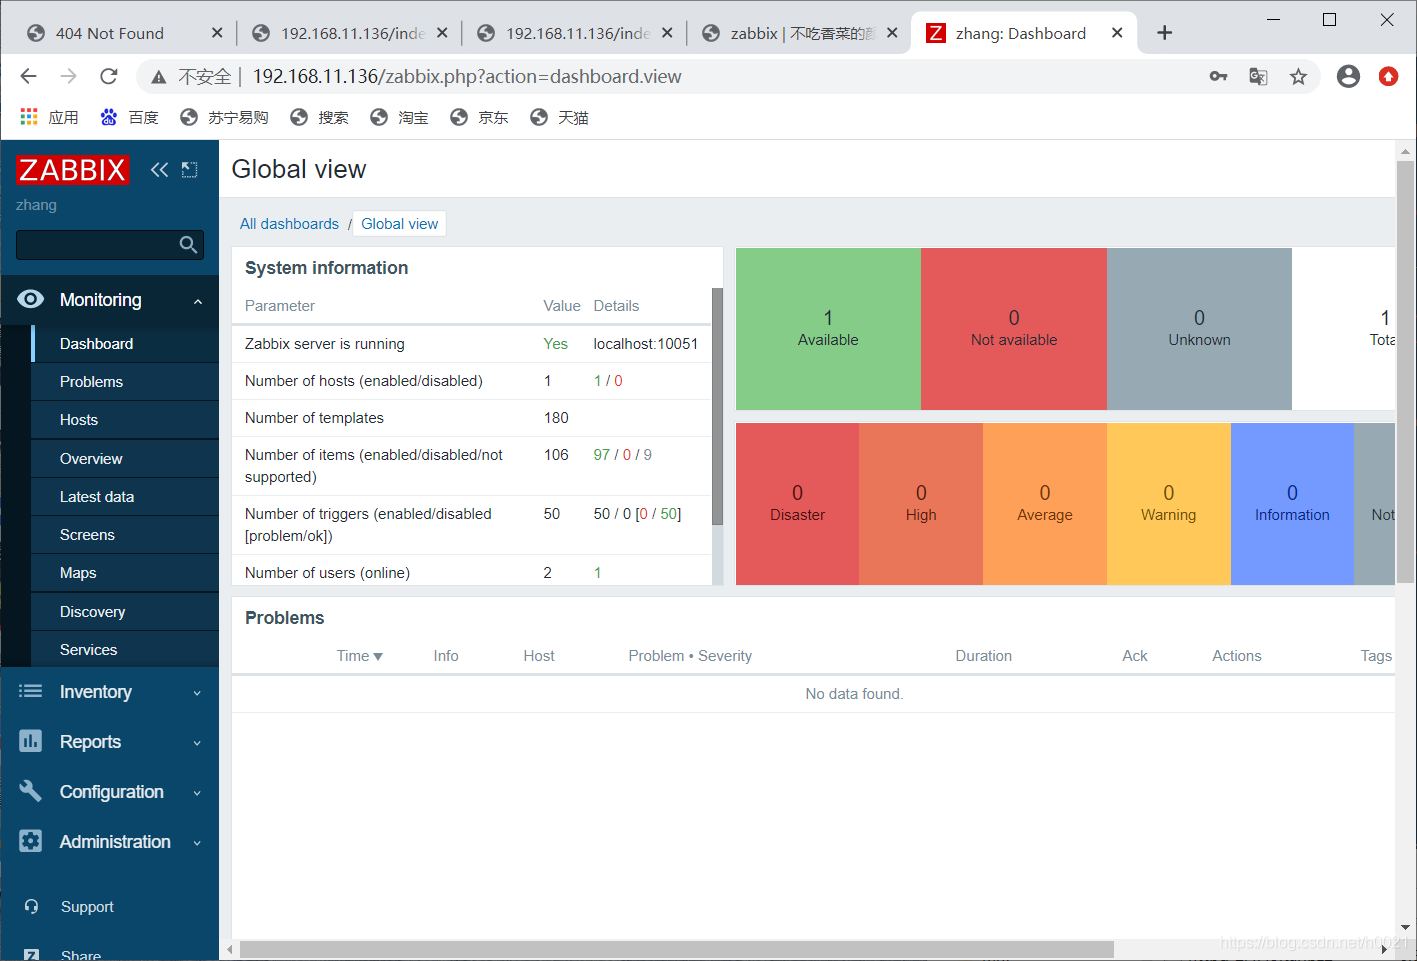Click the All dashboards breadcrumb link
1417x961 pixels.
coord(289,224)
